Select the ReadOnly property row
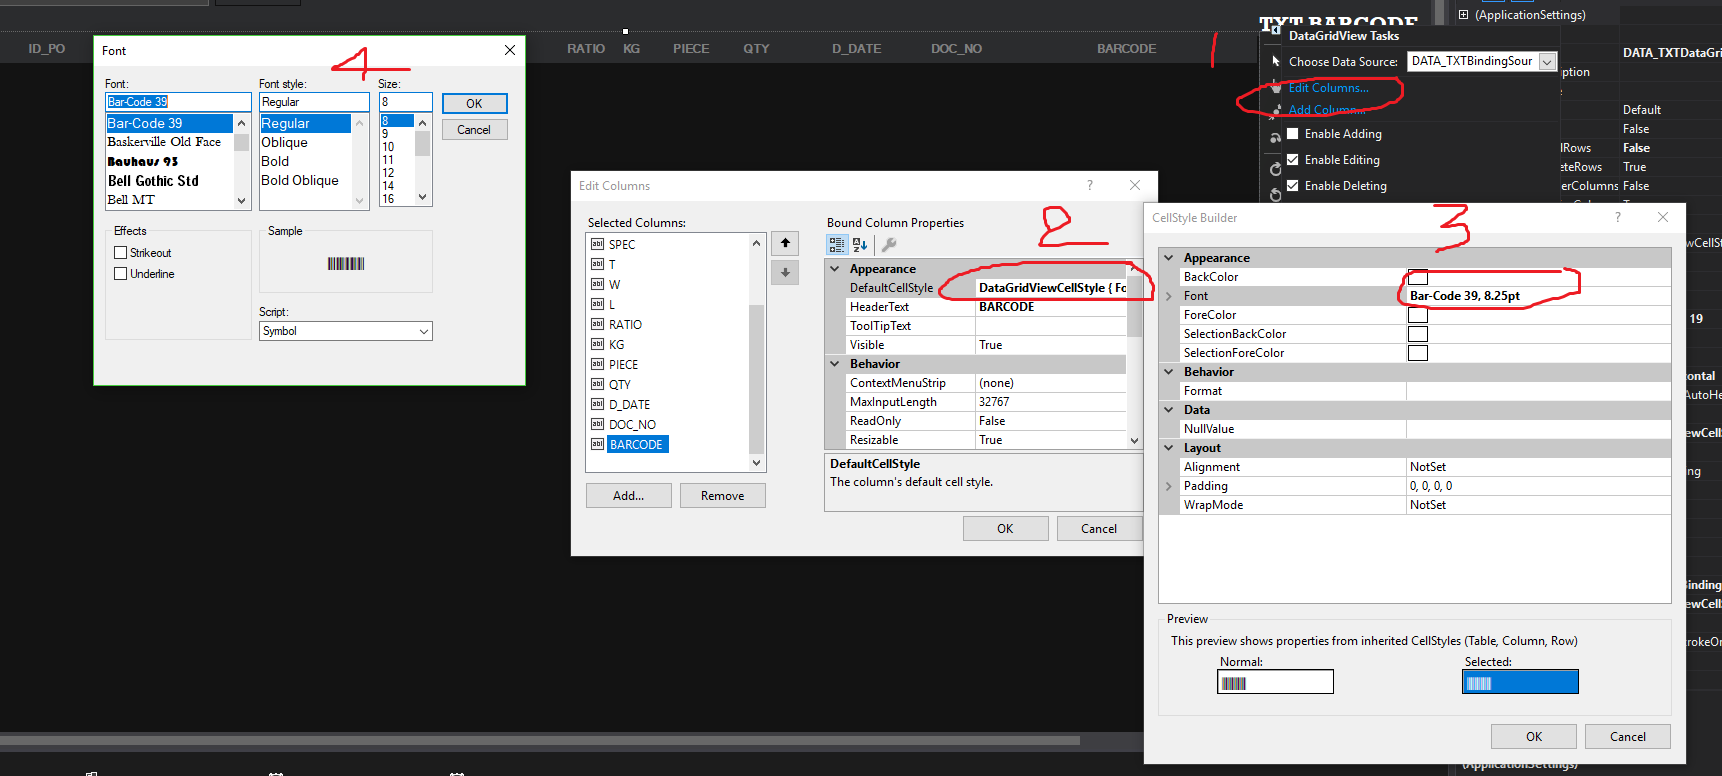 [985, 421]
